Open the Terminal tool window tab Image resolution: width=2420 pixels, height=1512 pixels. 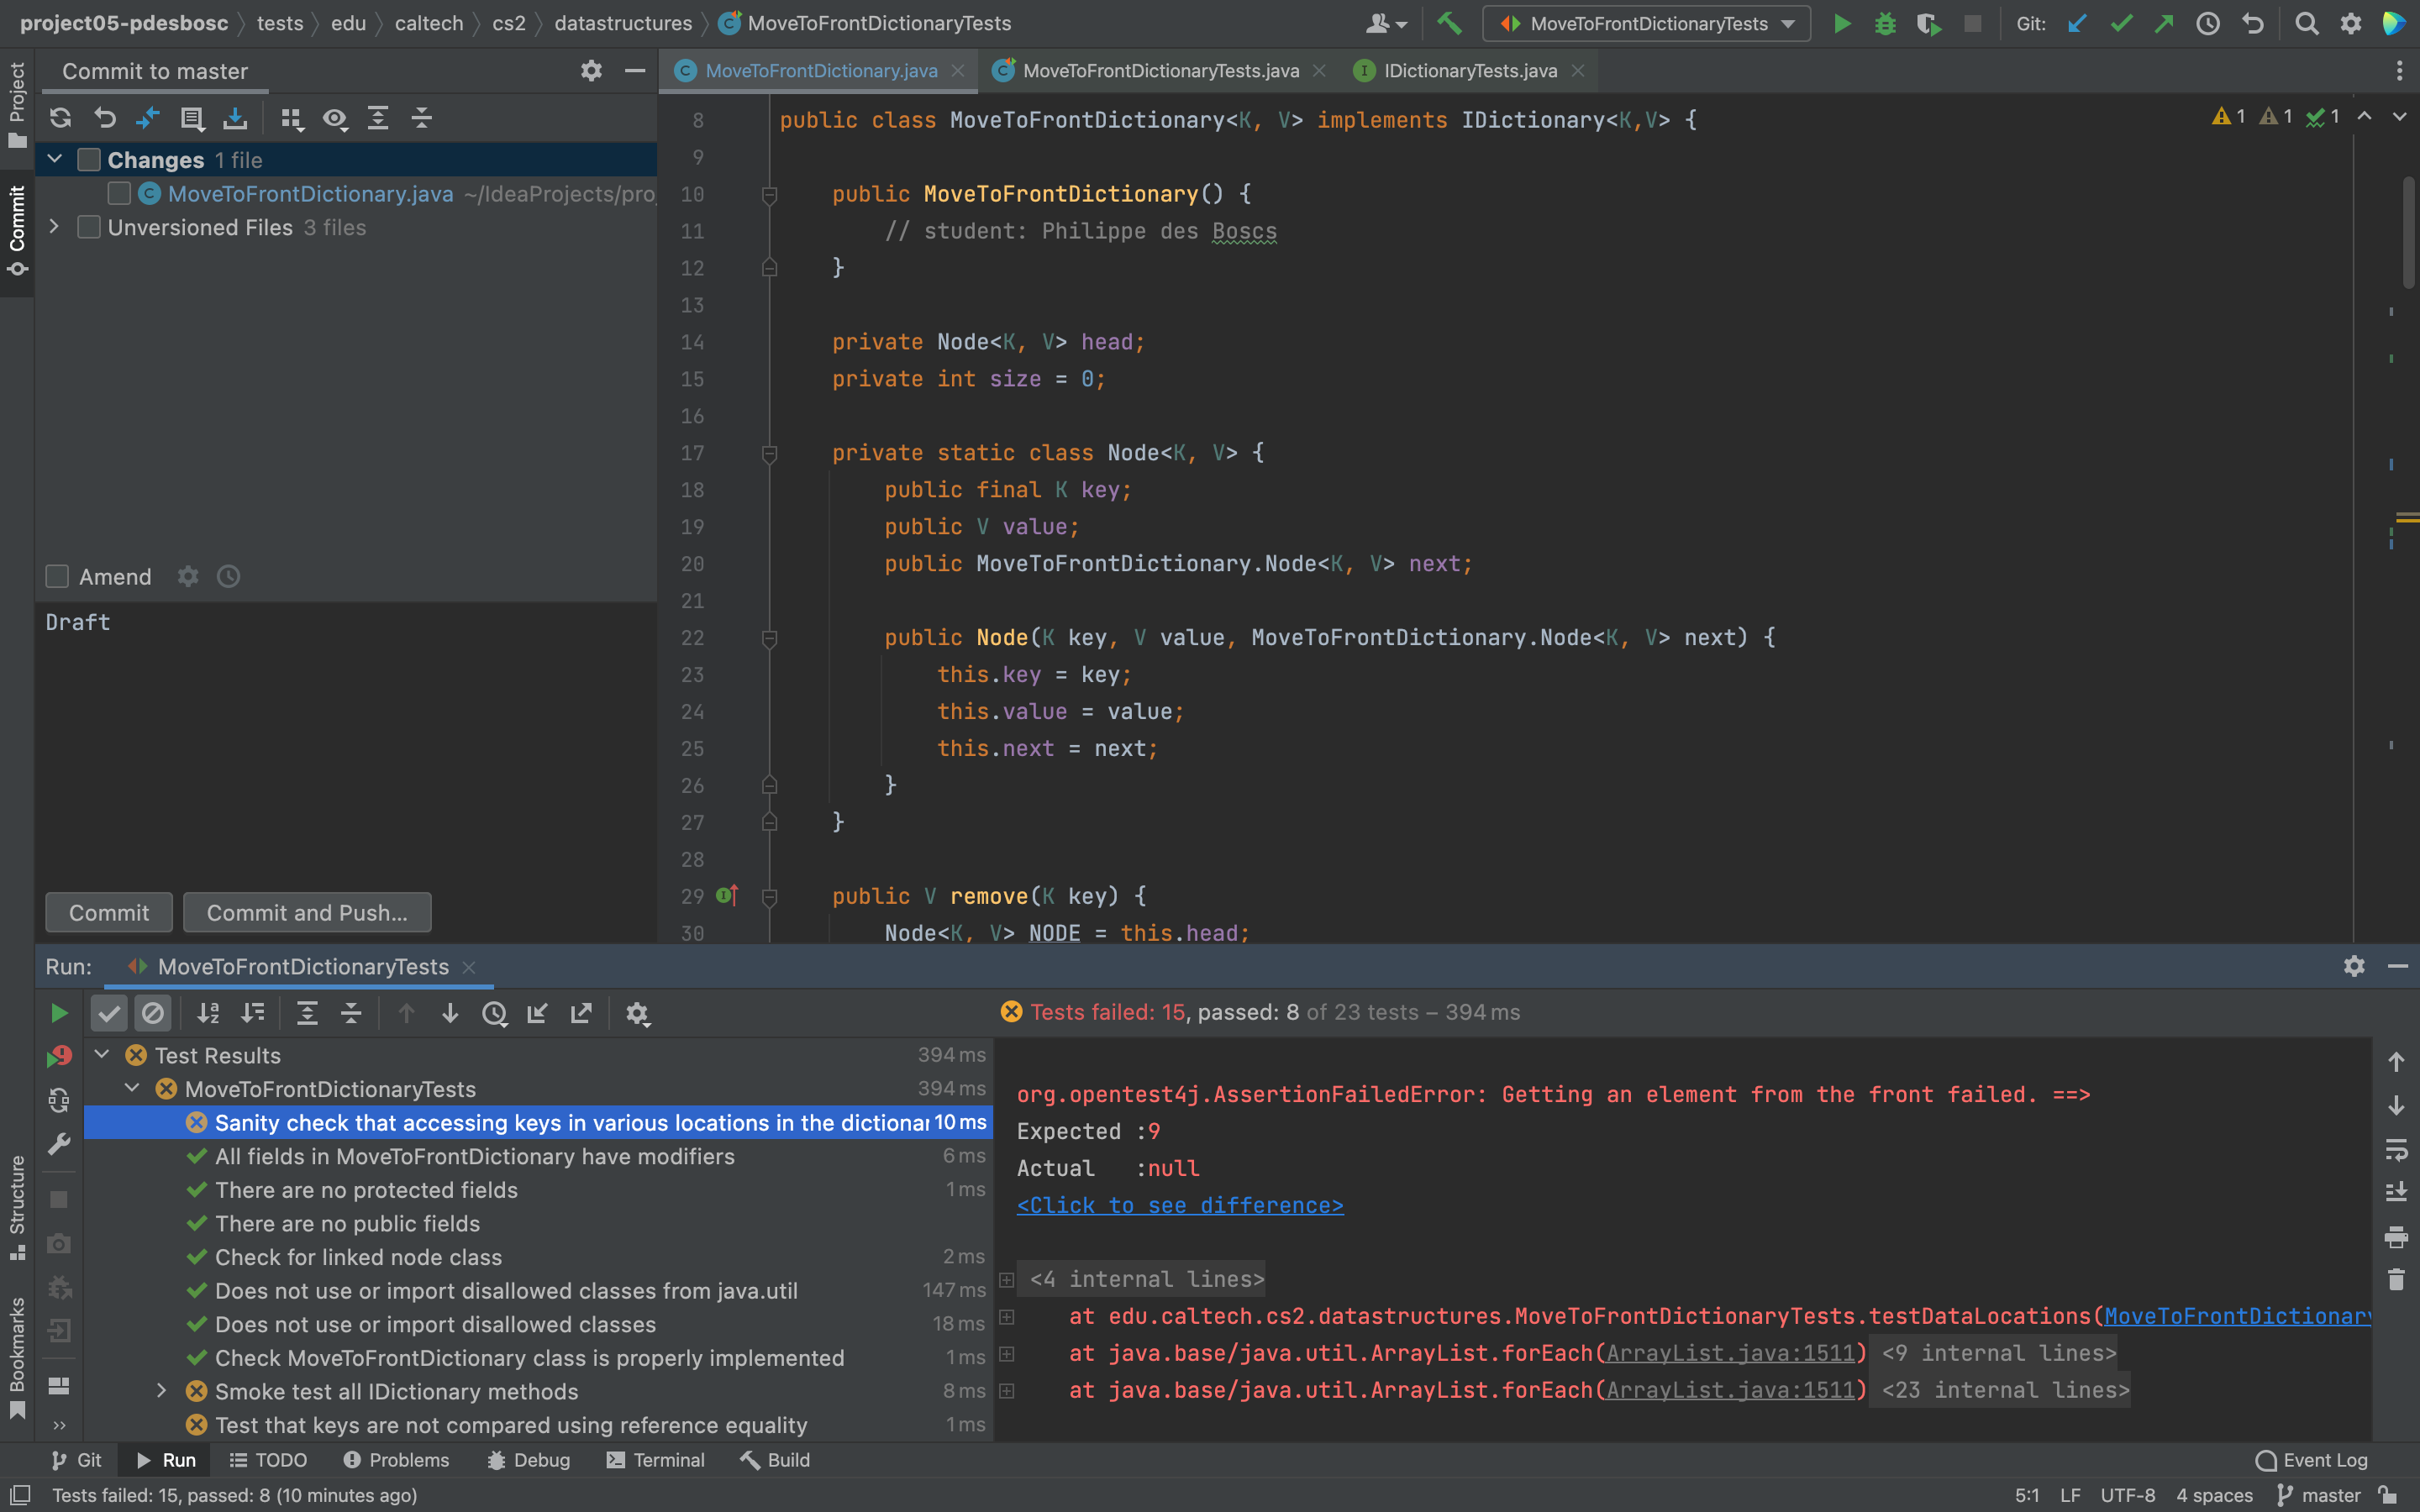point(656,1460)
